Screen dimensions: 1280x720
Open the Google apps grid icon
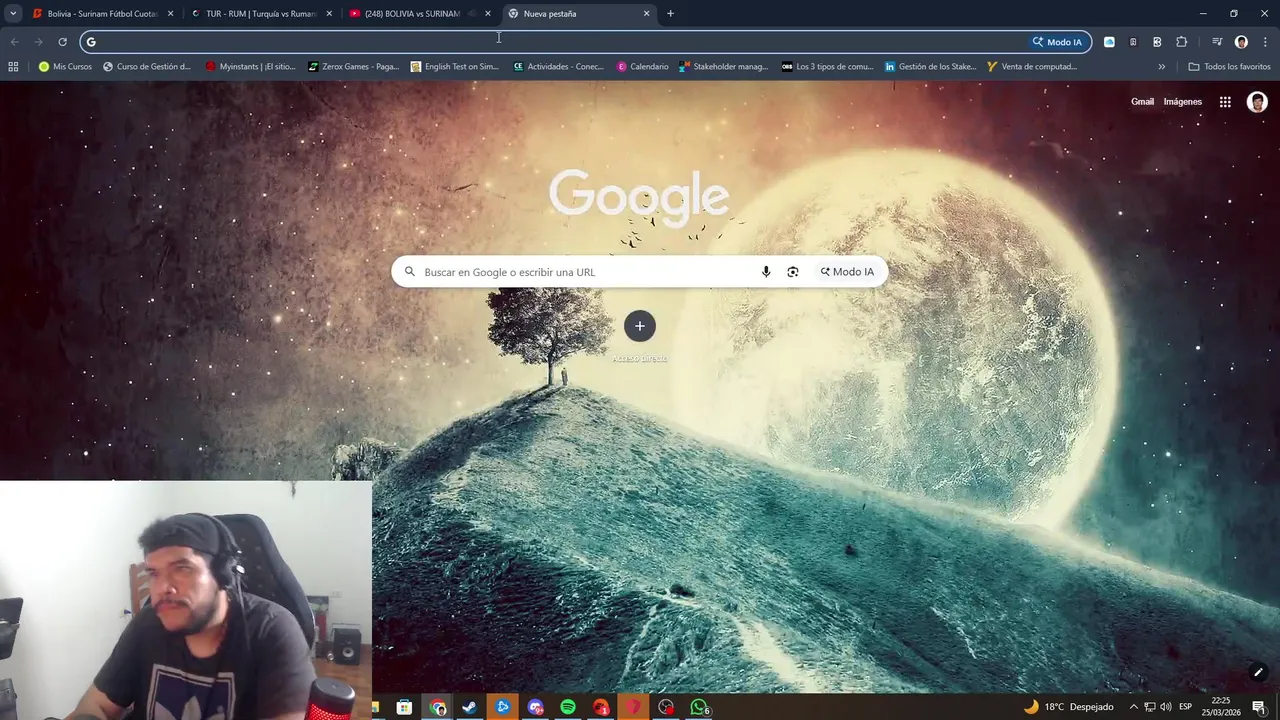point(1225,102)
